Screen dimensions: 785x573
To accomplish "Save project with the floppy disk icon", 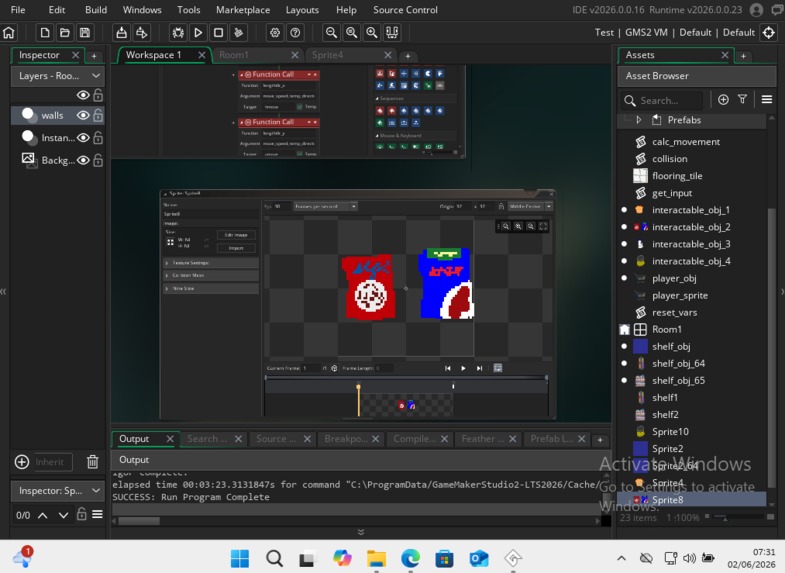I will [85, 33].
